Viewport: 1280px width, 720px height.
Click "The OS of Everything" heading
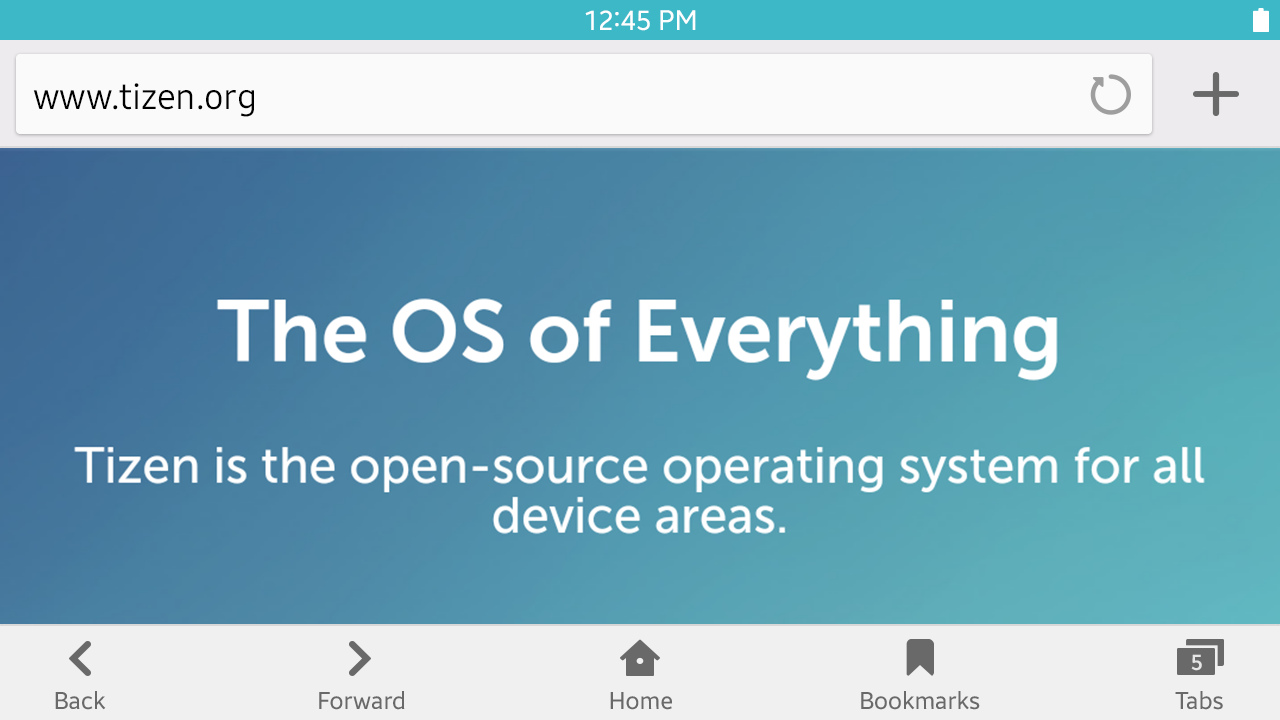(x=638, y=333)
